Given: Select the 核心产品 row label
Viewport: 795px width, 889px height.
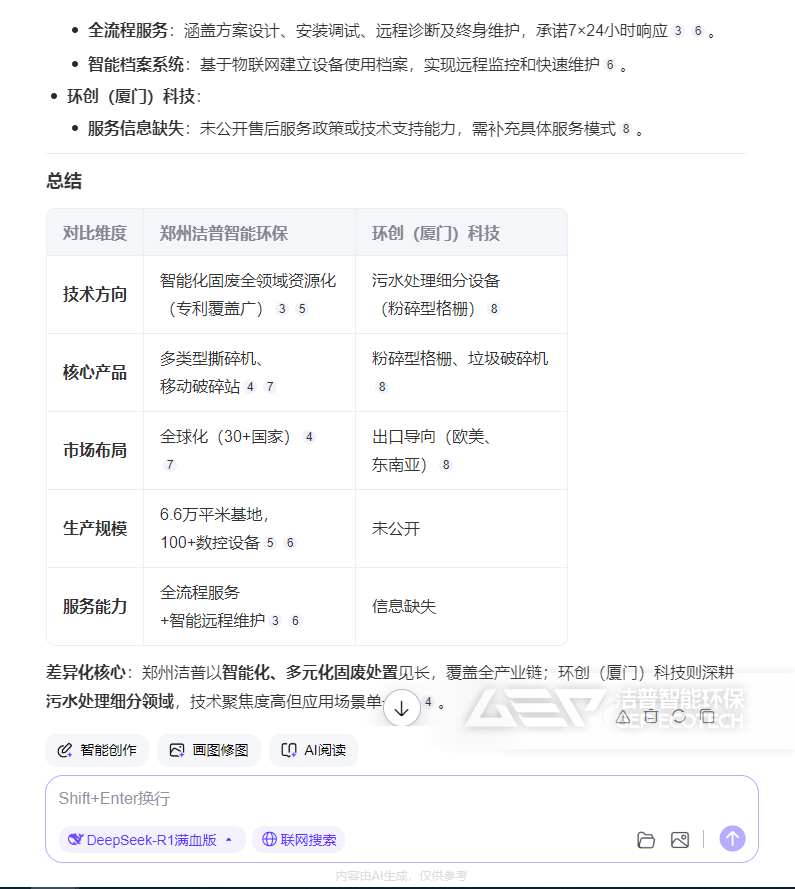Looking at the screenshot, I should click(x=95, y=372).
